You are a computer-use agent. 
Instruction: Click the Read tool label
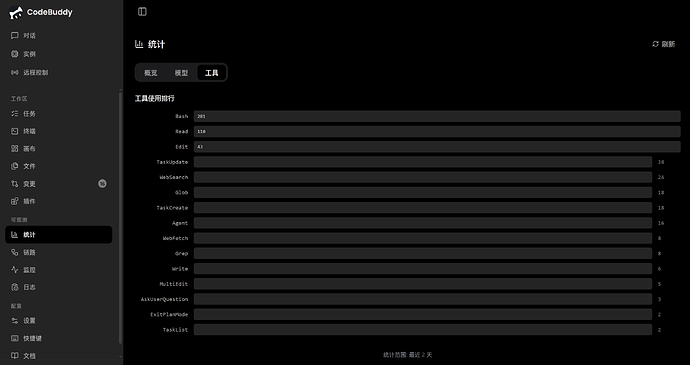pyautogui.click(x=181, y=132)
